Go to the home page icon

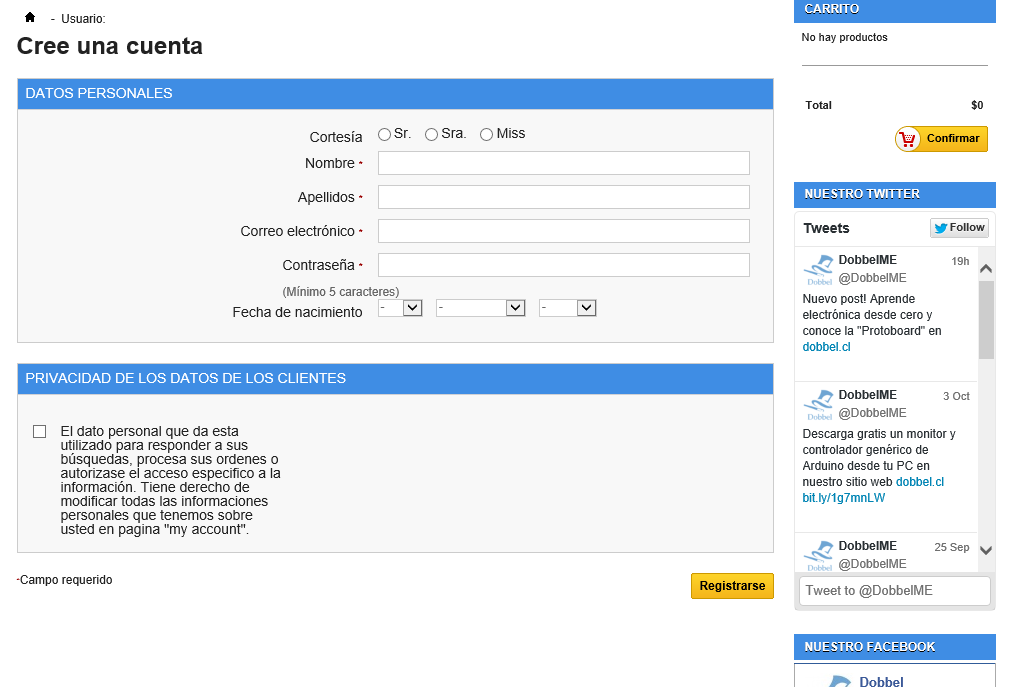(x=30, y=17)
